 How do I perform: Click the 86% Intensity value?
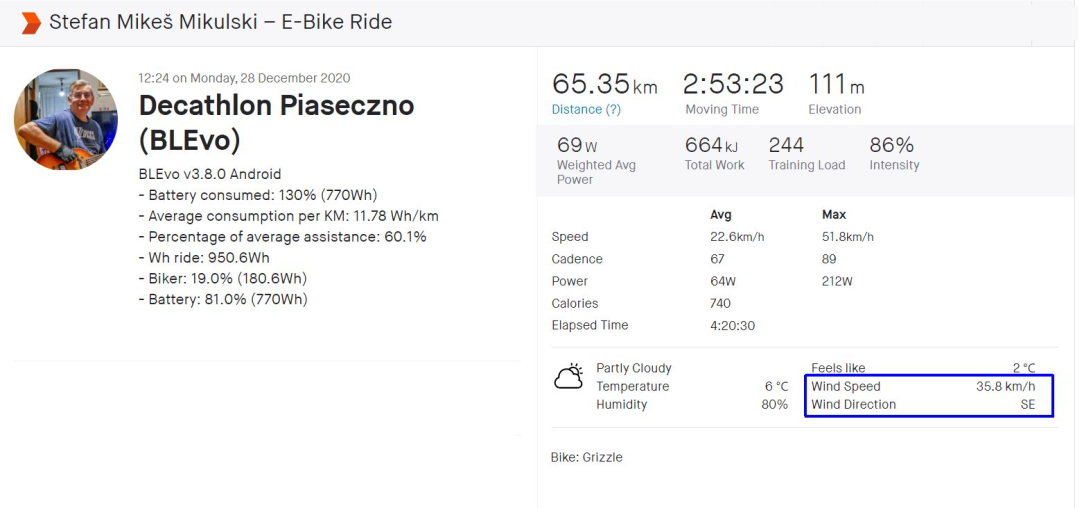click(892, 145)
